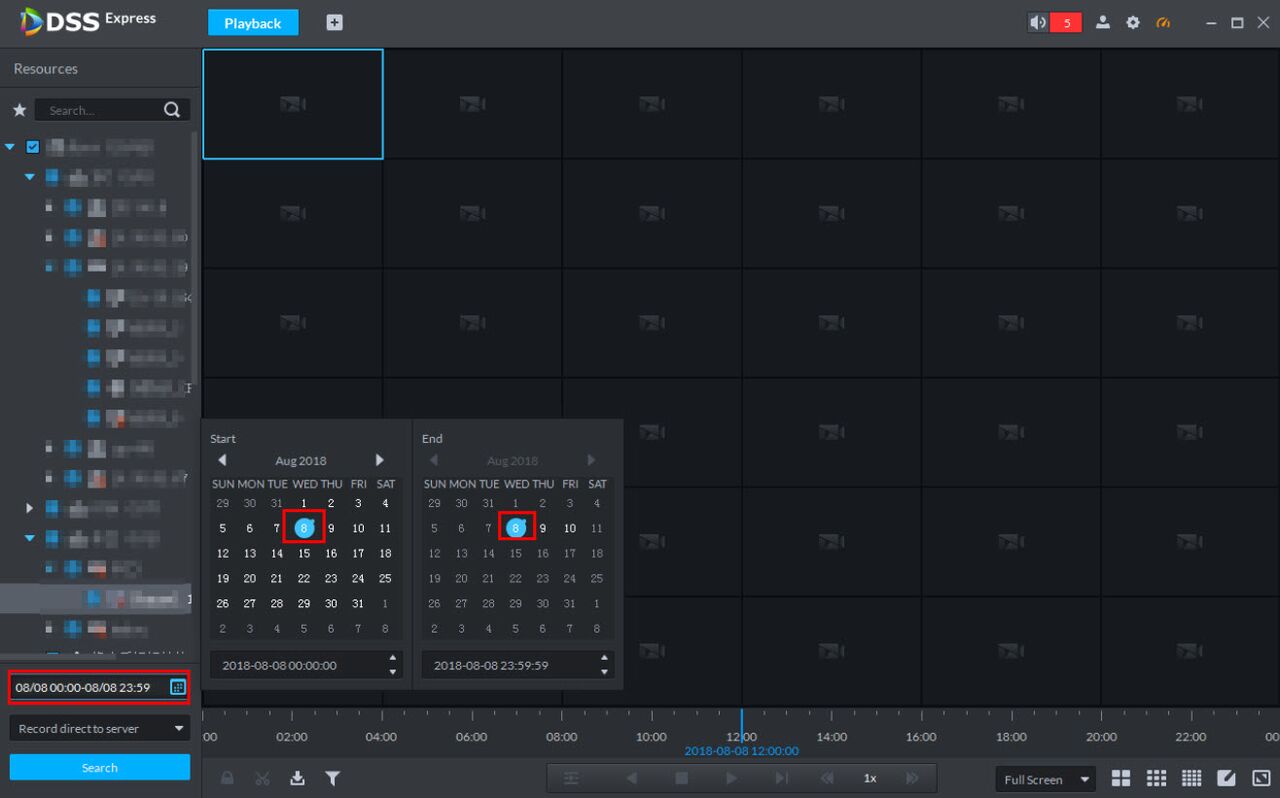Expand the Full Screen display mode dropdown
Screen dimensions: 1280x798
tap(1045, 779)
